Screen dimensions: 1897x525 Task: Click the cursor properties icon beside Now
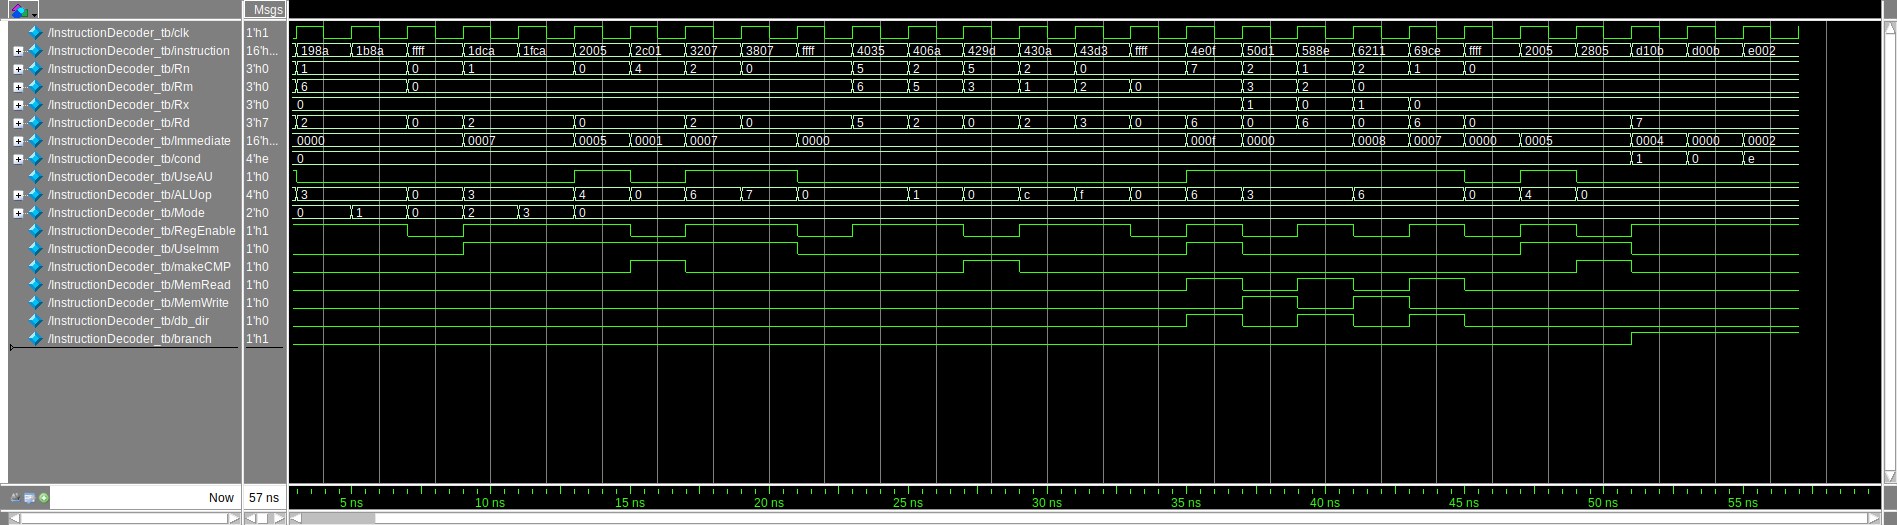[30, 497]
